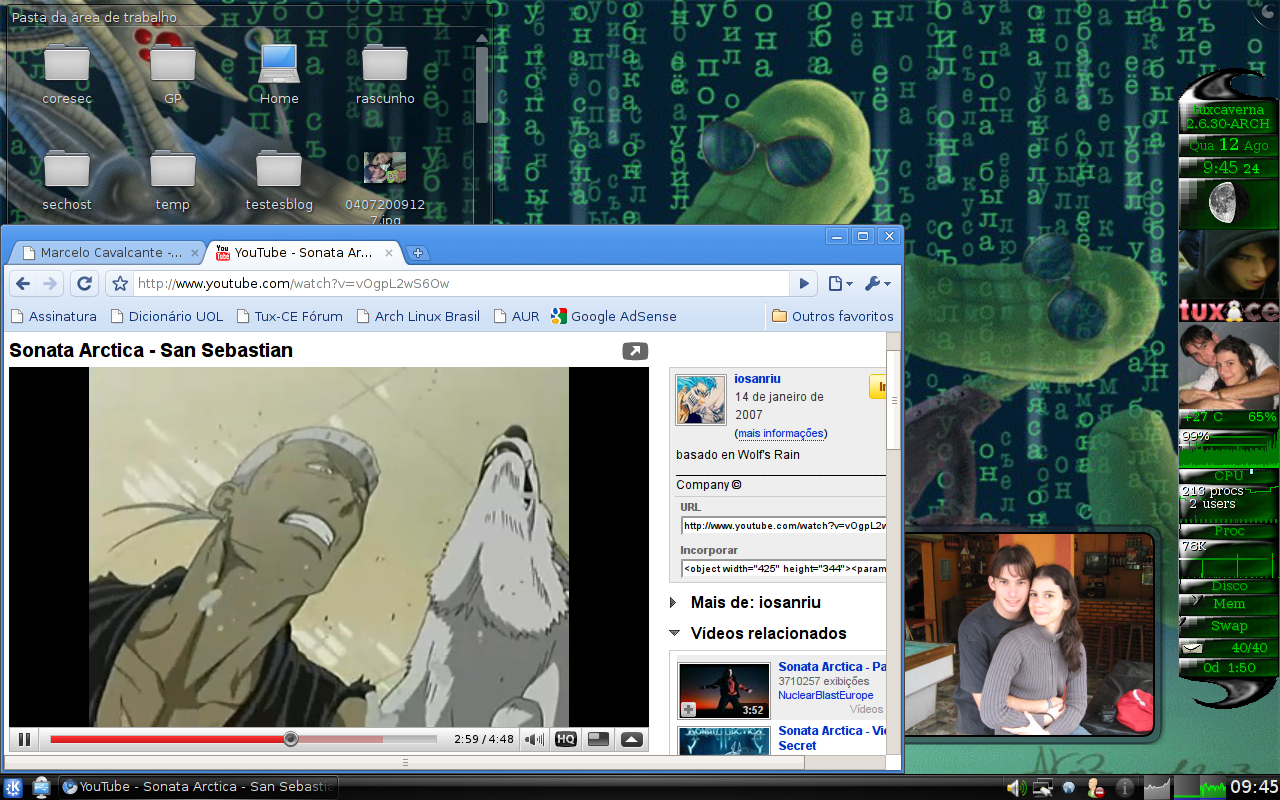Toggle HQ video quality

566,739
